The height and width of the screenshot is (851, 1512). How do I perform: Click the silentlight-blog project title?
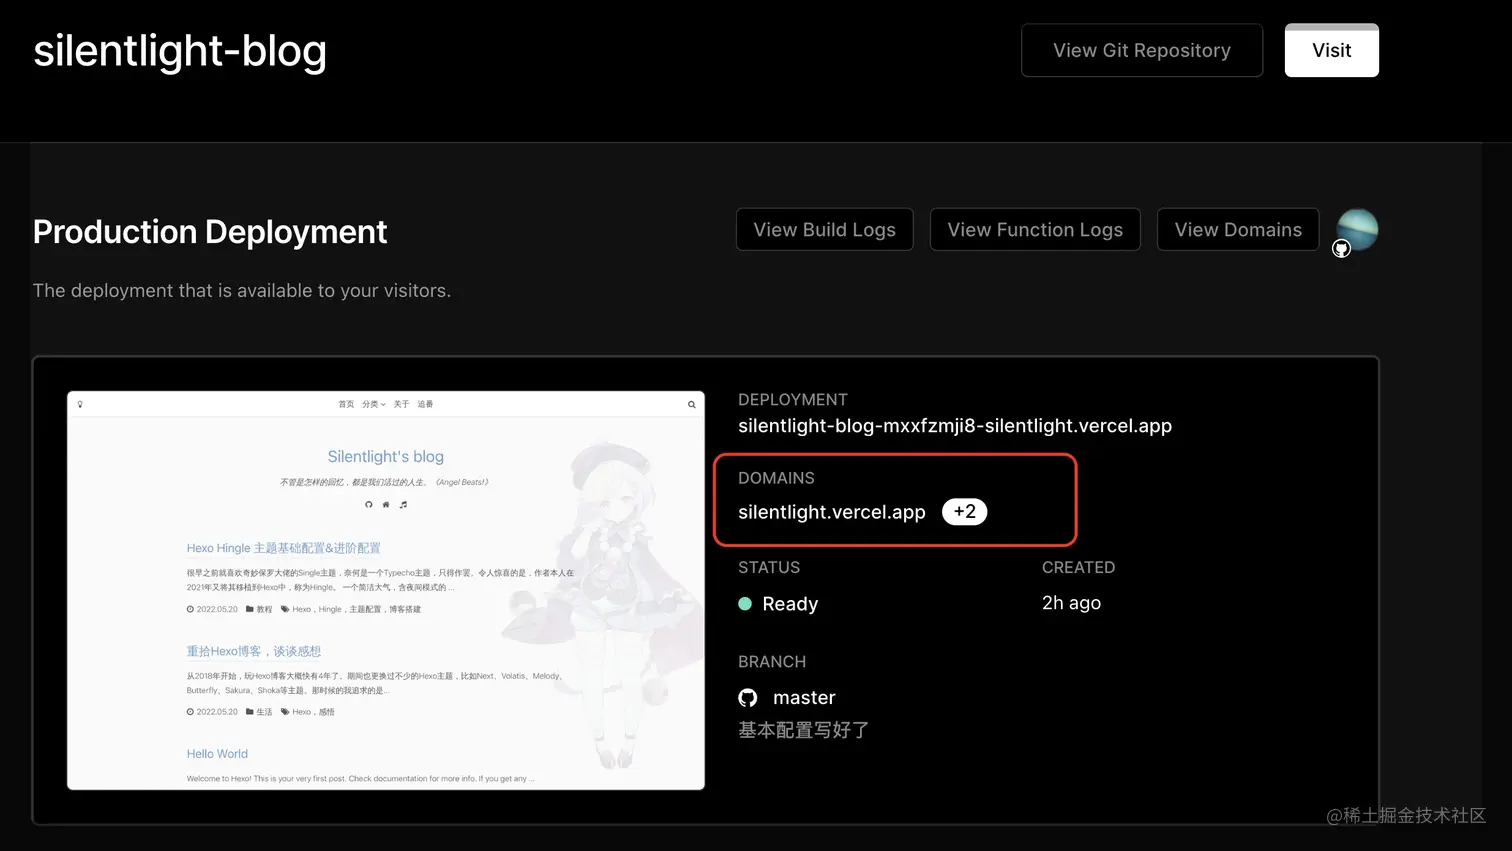click(180, 51)
